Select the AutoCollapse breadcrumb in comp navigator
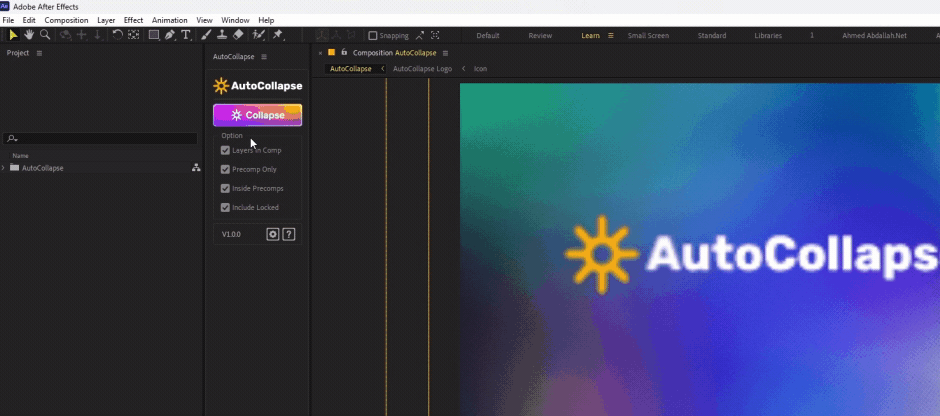The height and width of the screenshot is (416, 940). click(351, 69)
